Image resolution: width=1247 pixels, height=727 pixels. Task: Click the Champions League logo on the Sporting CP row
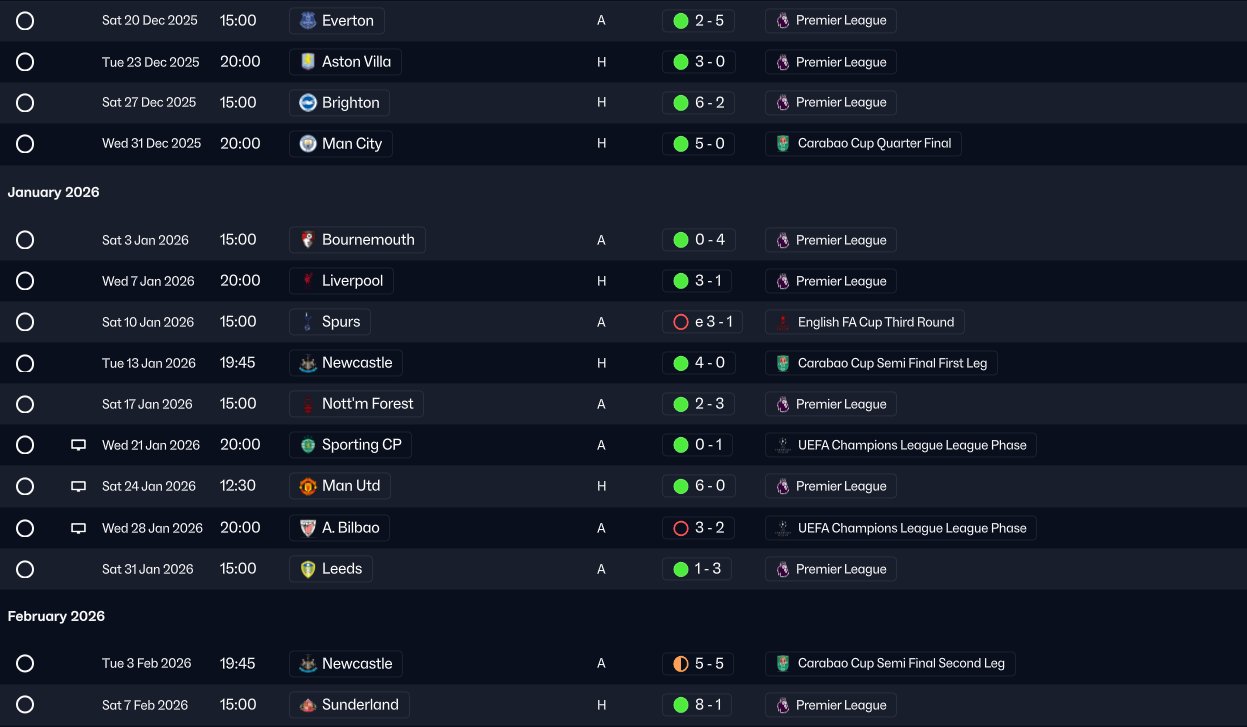[782, 445]
